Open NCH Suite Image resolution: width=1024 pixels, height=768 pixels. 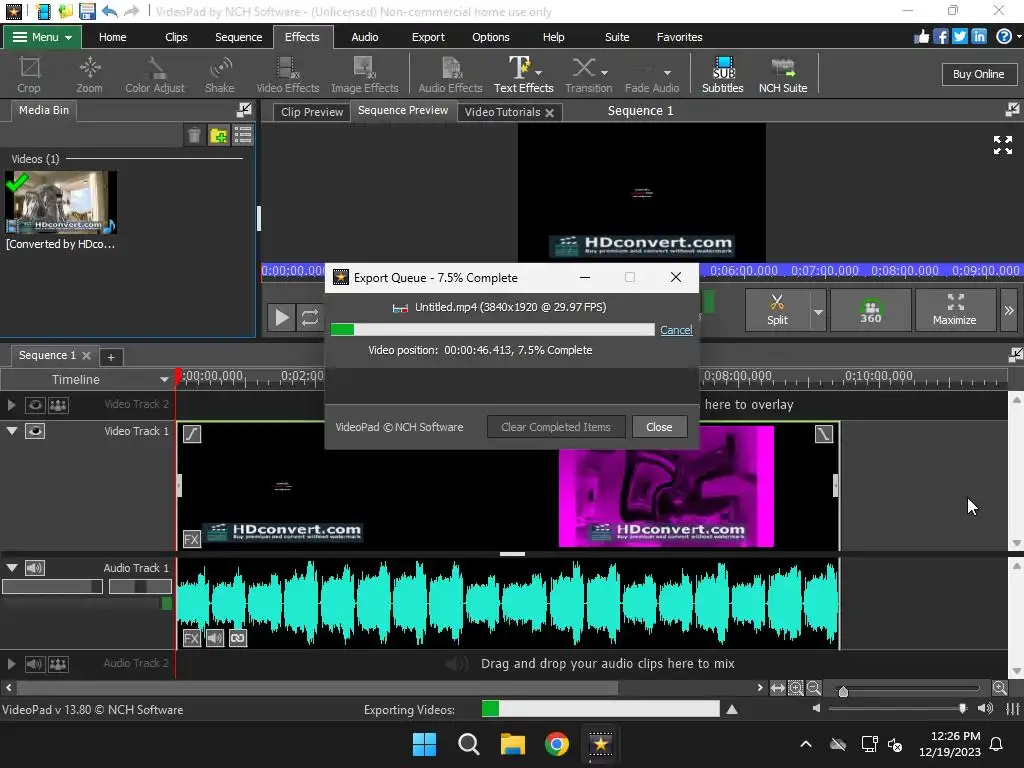(x=782, y=74)
